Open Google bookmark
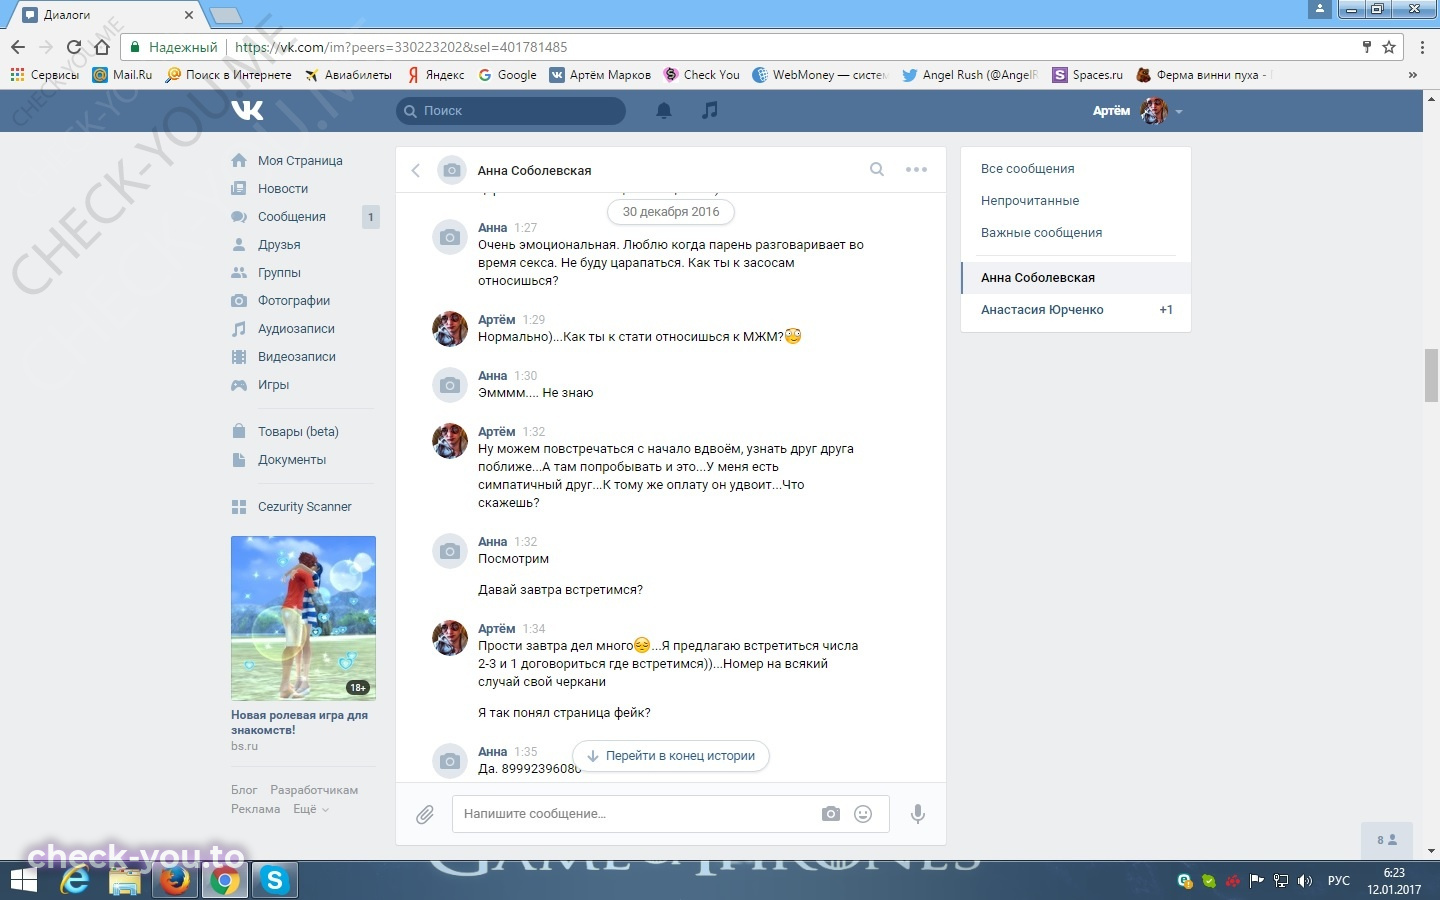Viewport: 1440px width, 900px height. click(508, 75)
